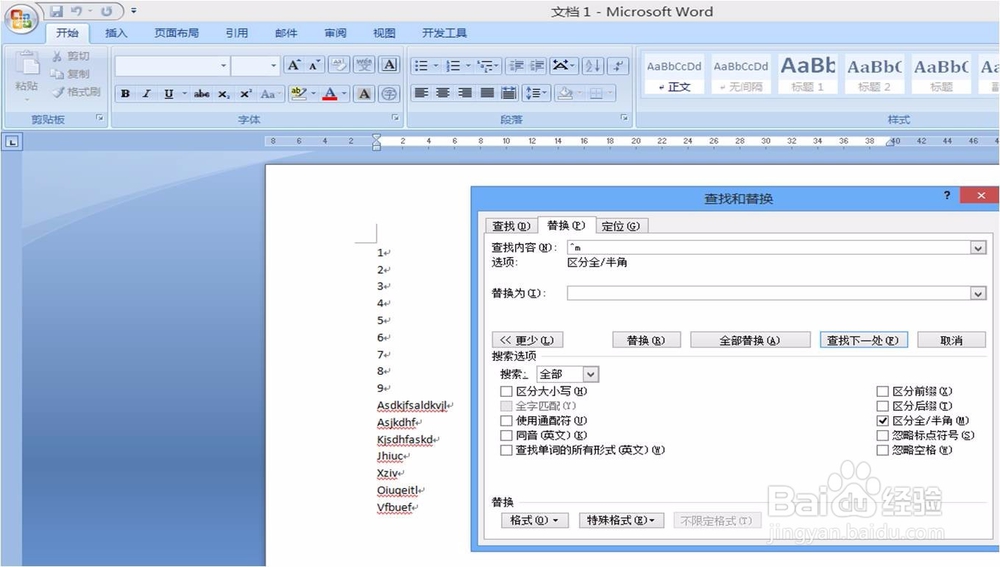The width and height of the screenshot is (1000, 567).
Task: Open the 插入 ribbon tab
Action: pyautogui.click(x=116, y=33)
